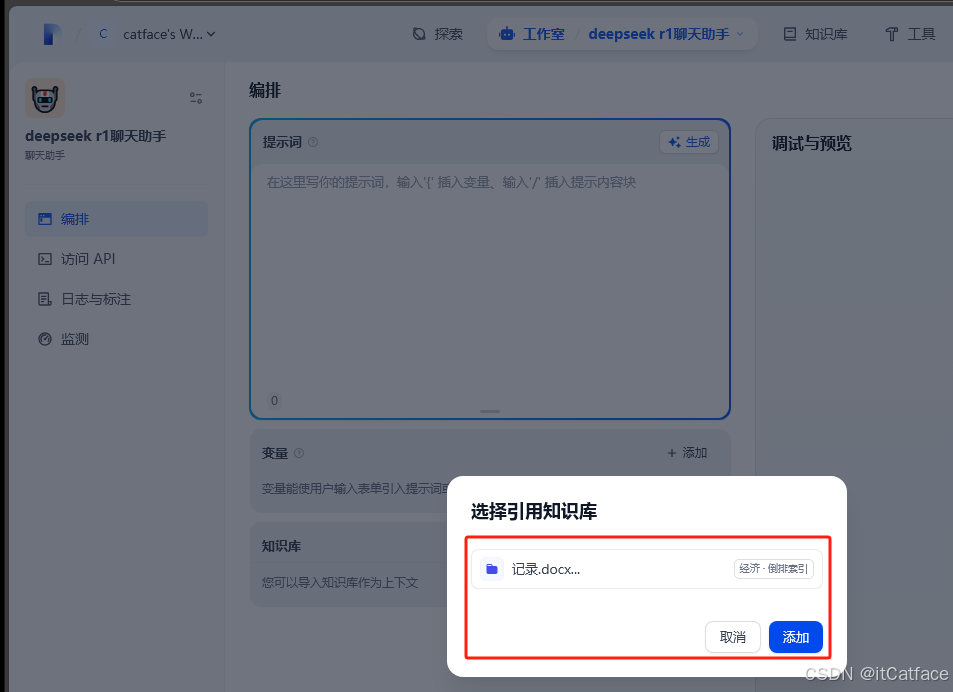Click the 生成 generate prompt button
Viewport: 953px width, 692px height.
[689, 142]
